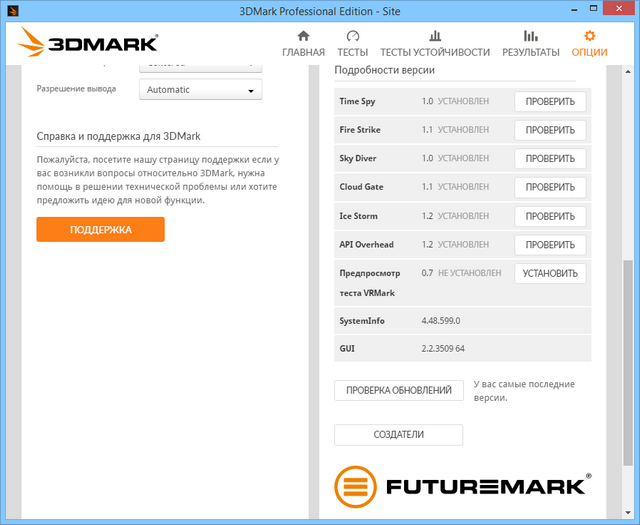Check the API Overhead version
This screenshot has width=640, height=525.
tap(550, 245)
